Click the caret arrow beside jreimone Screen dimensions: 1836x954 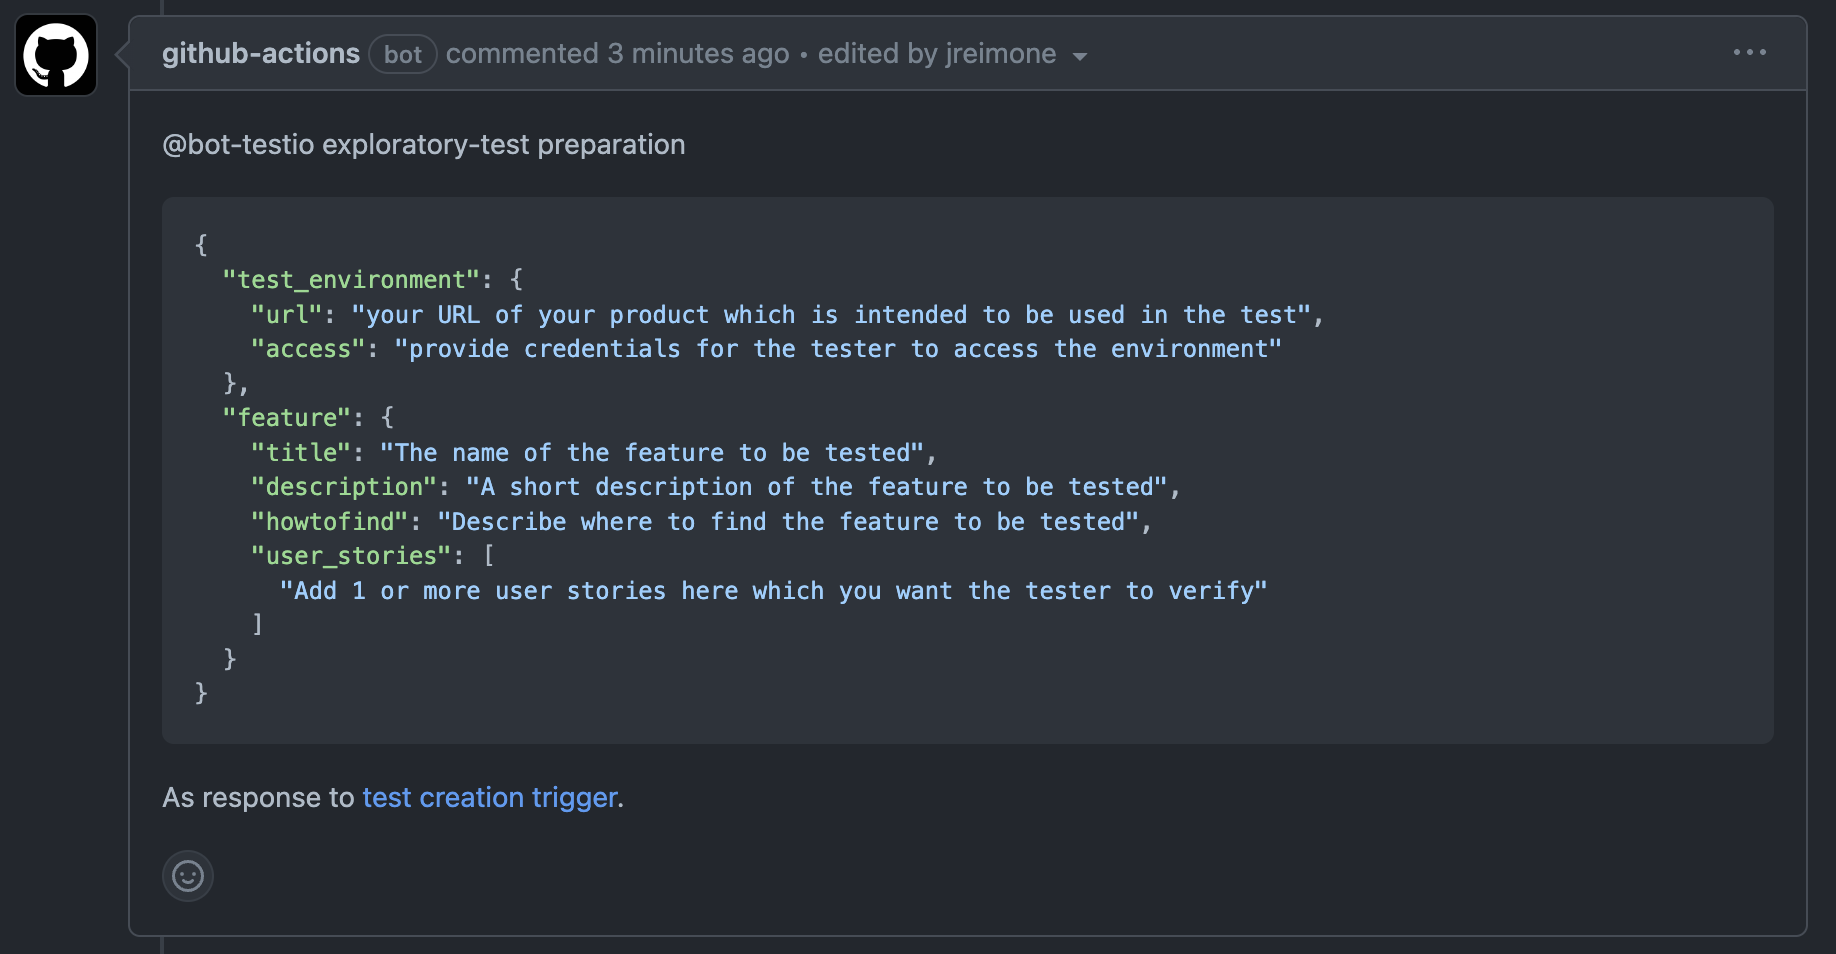pyautogui.click(x=1080, y=56)
